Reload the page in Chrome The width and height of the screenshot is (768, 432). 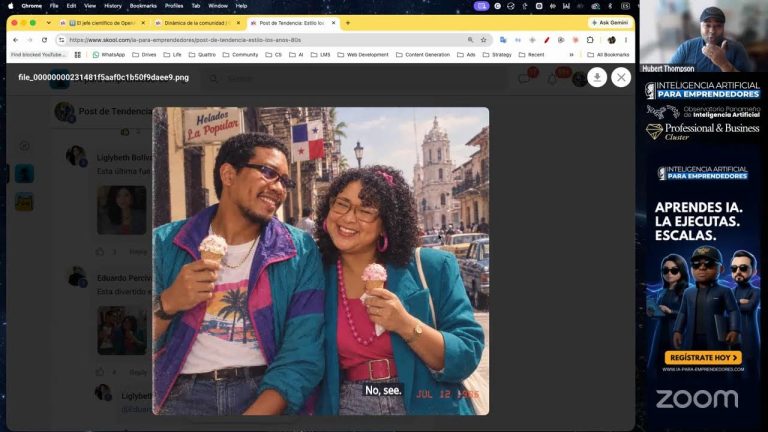(x=45, y=40)
